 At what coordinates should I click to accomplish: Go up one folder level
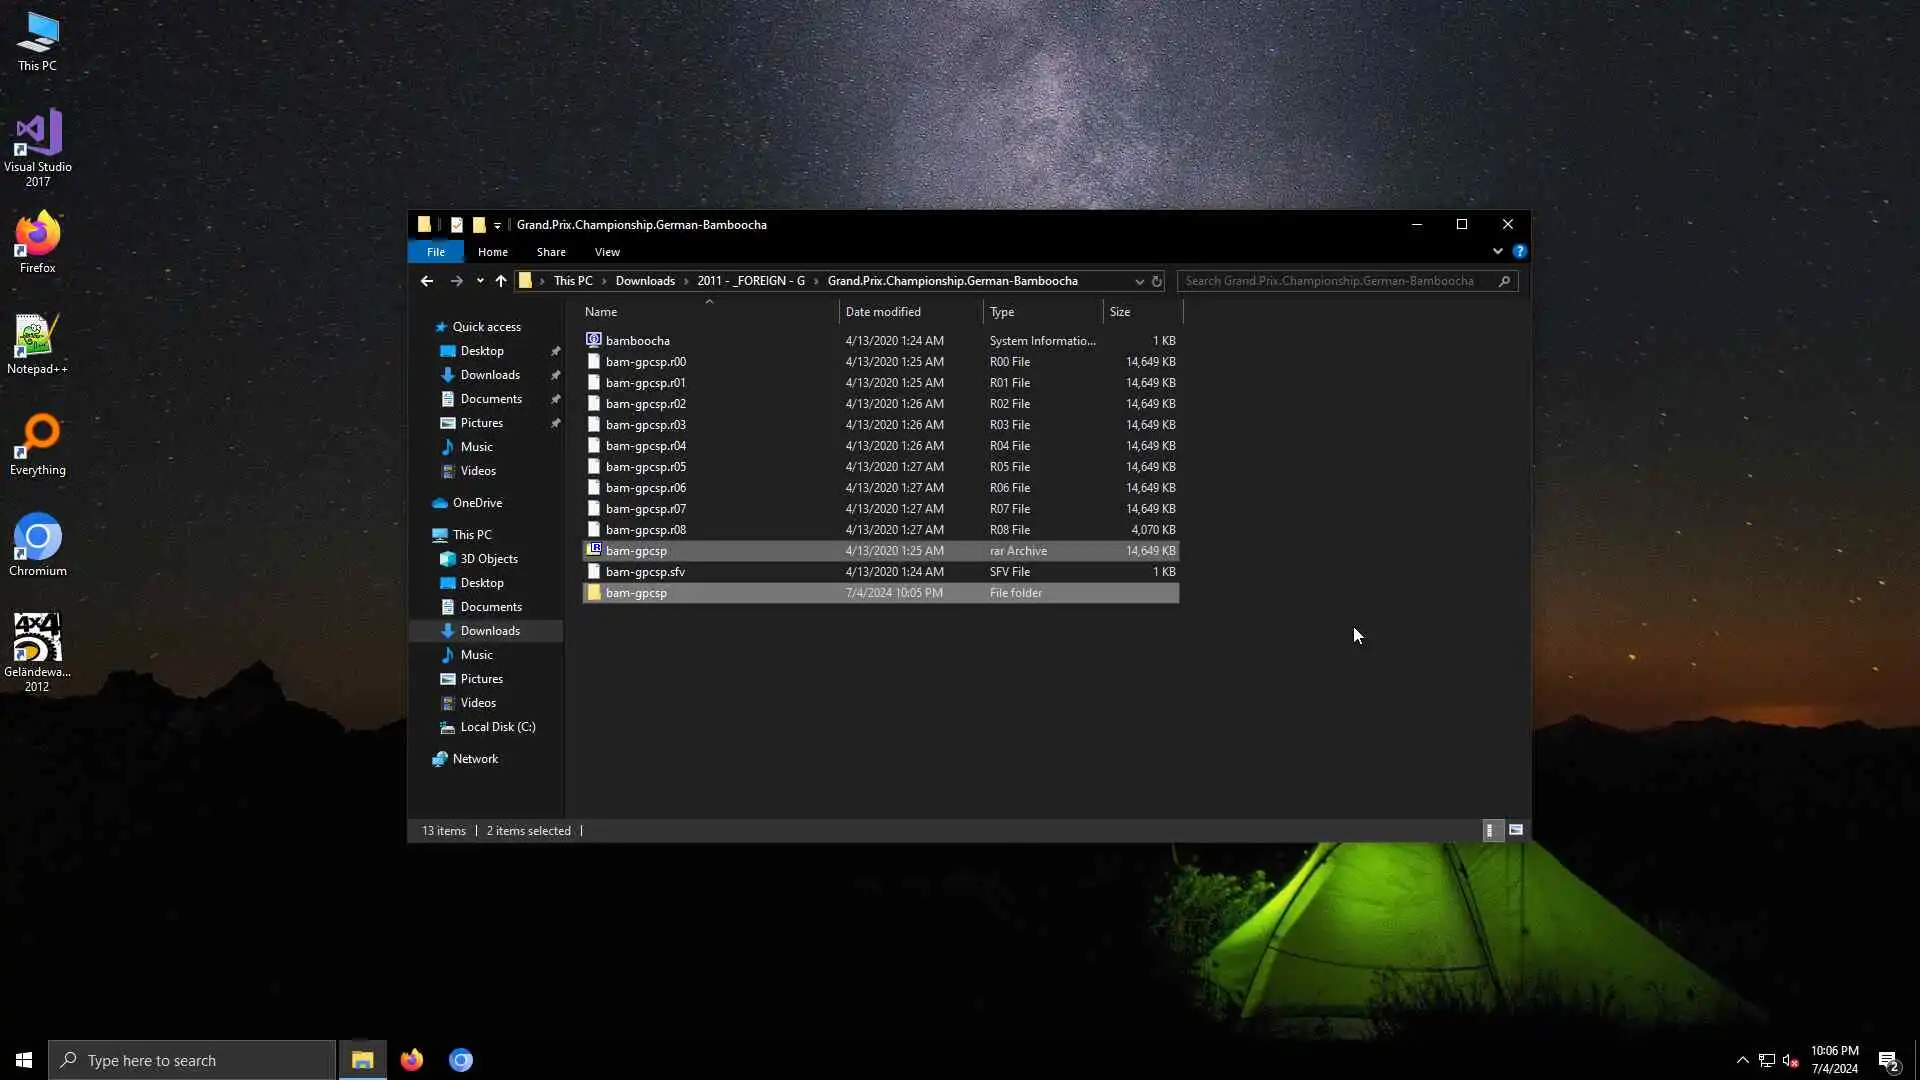coord(501,281)
